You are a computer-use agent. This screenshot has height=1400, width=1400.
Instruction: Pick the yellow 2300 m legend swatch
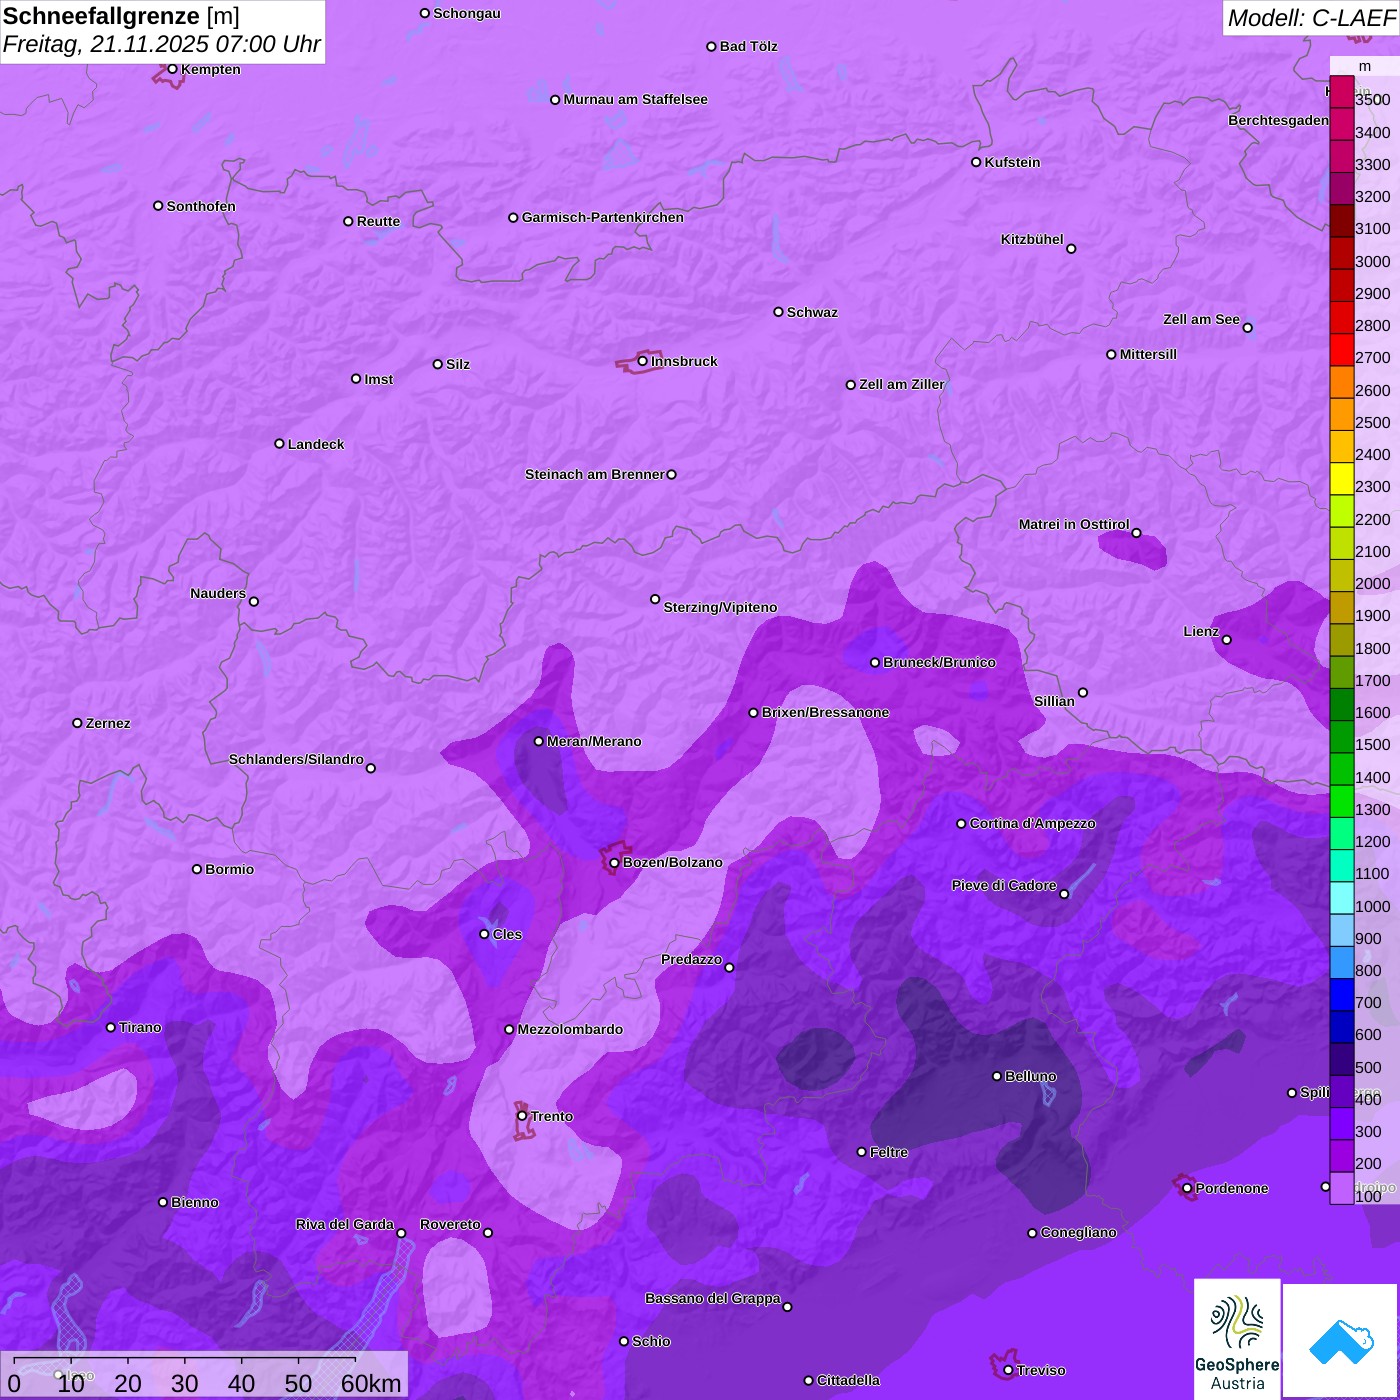(1342, 479)
